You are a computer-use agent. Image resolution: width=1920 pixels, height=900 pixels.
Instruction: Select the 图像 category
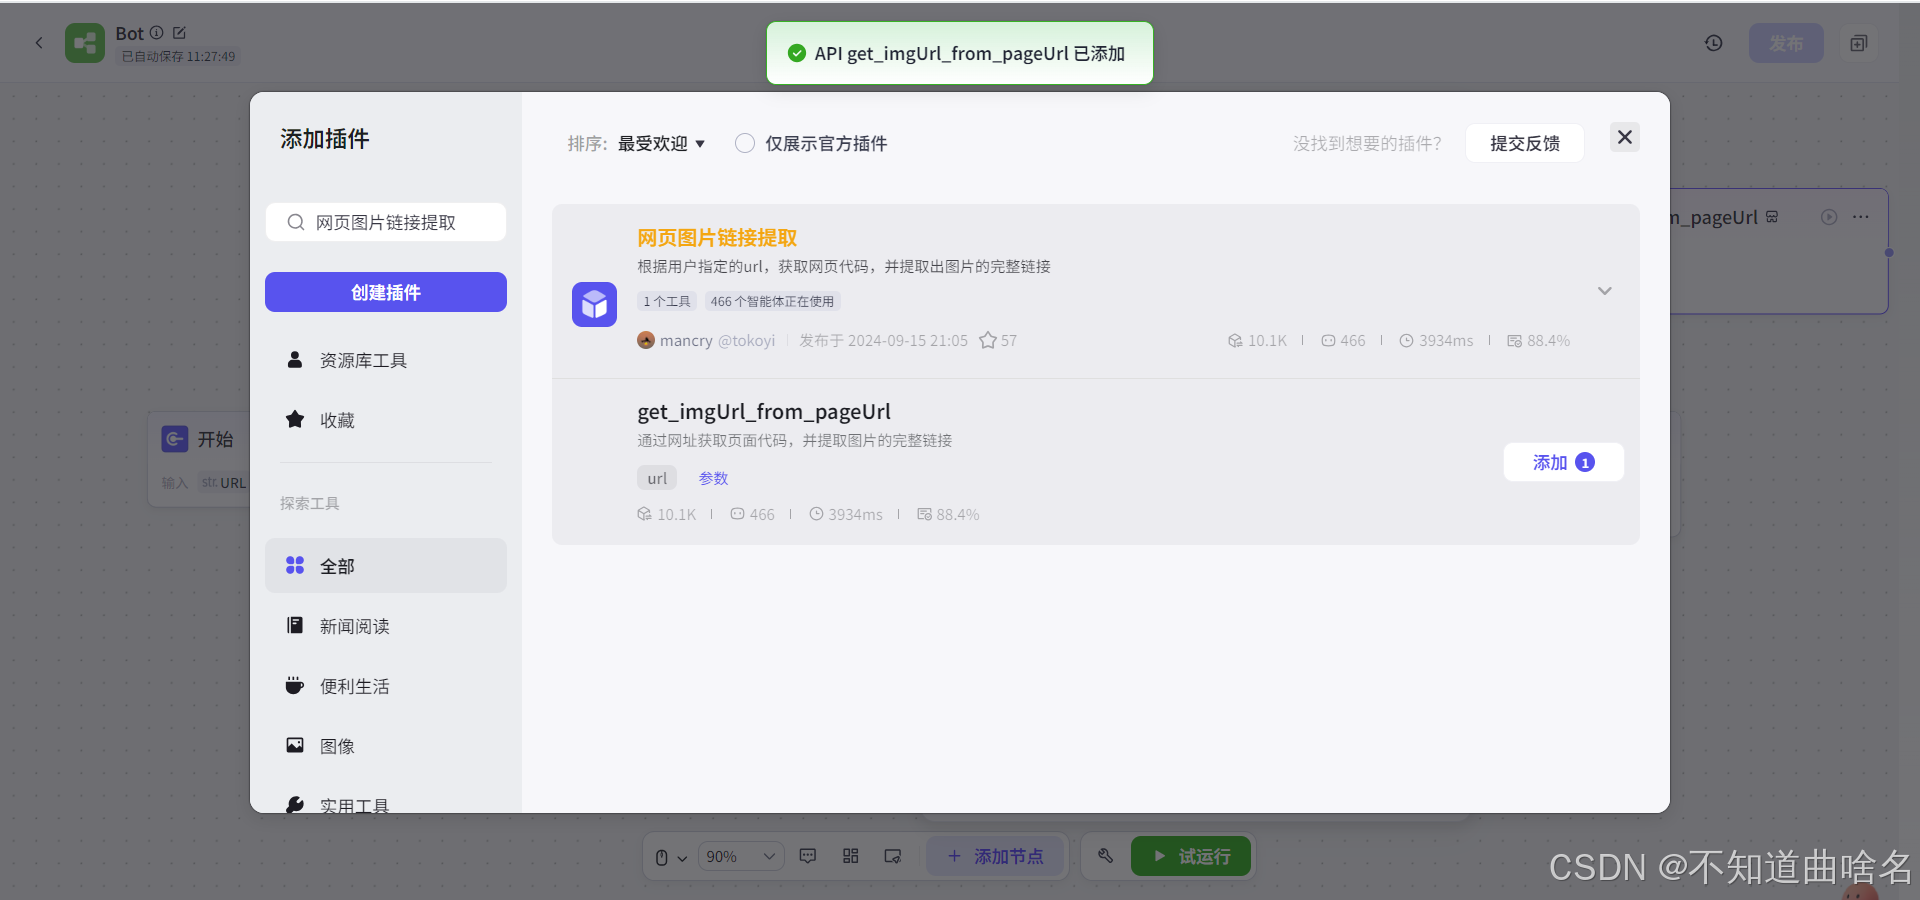tap(386, 746)
